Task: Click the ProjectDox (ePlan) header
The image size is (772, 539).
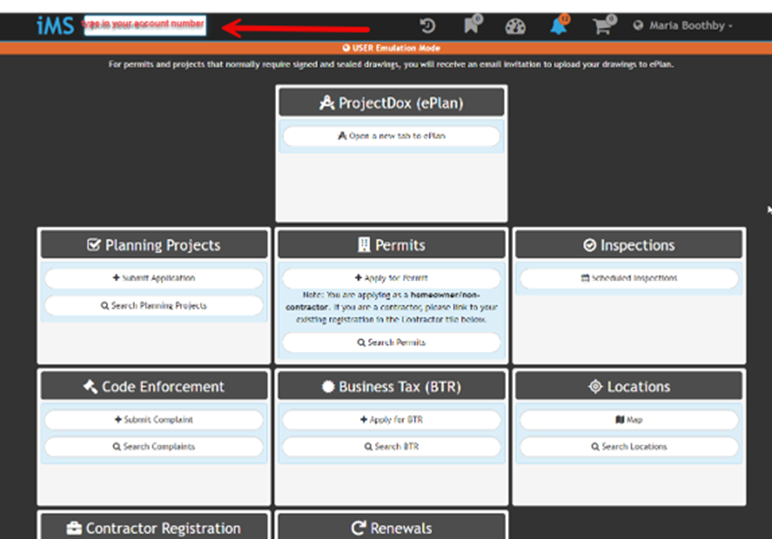Action: tap(391, 103)
